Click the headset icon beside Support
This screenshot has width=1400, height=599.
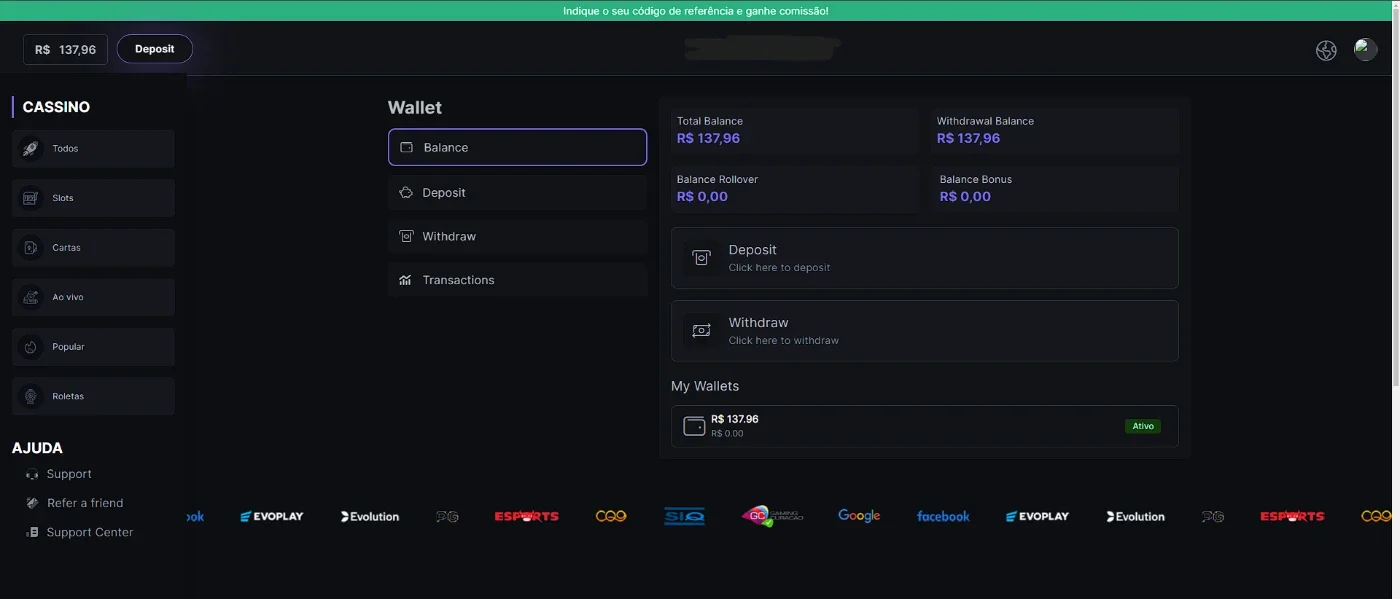32,474
